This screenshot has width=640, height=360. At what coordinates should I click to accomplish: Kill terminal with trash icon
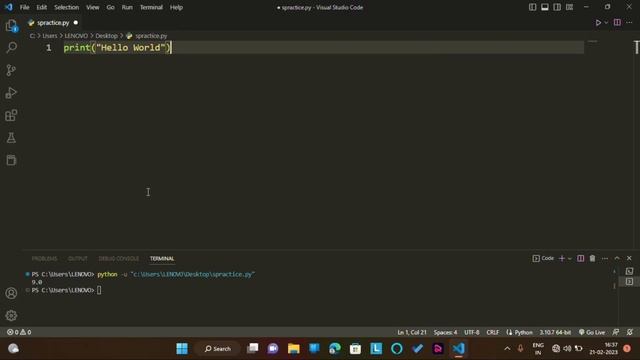(592, 258)
